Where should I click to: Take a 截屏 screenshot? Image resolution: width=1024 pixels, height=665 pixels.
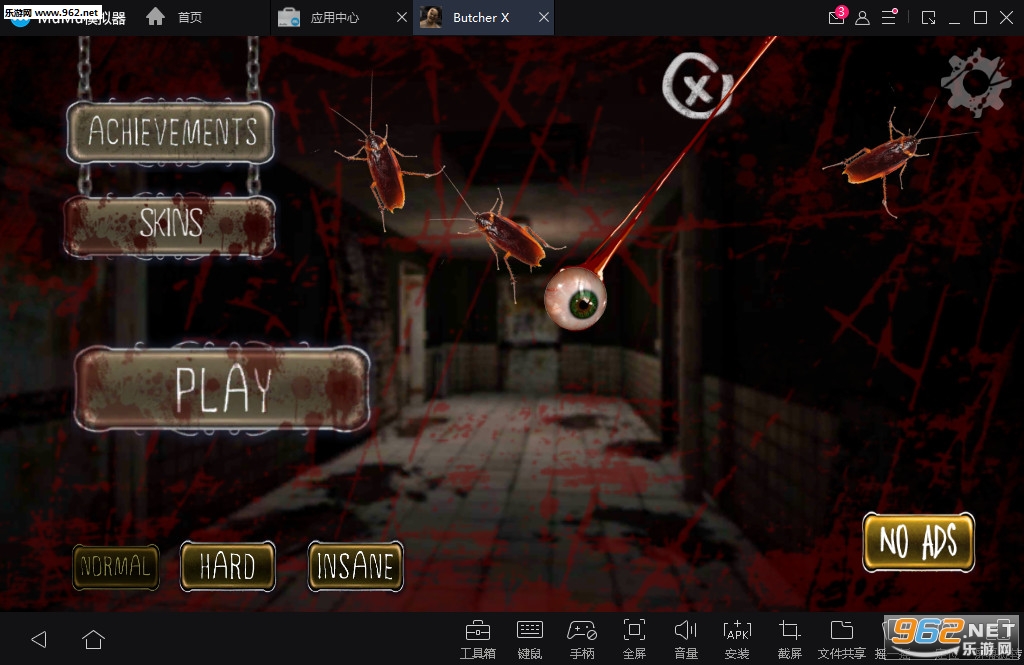click(x=790, y=639)
